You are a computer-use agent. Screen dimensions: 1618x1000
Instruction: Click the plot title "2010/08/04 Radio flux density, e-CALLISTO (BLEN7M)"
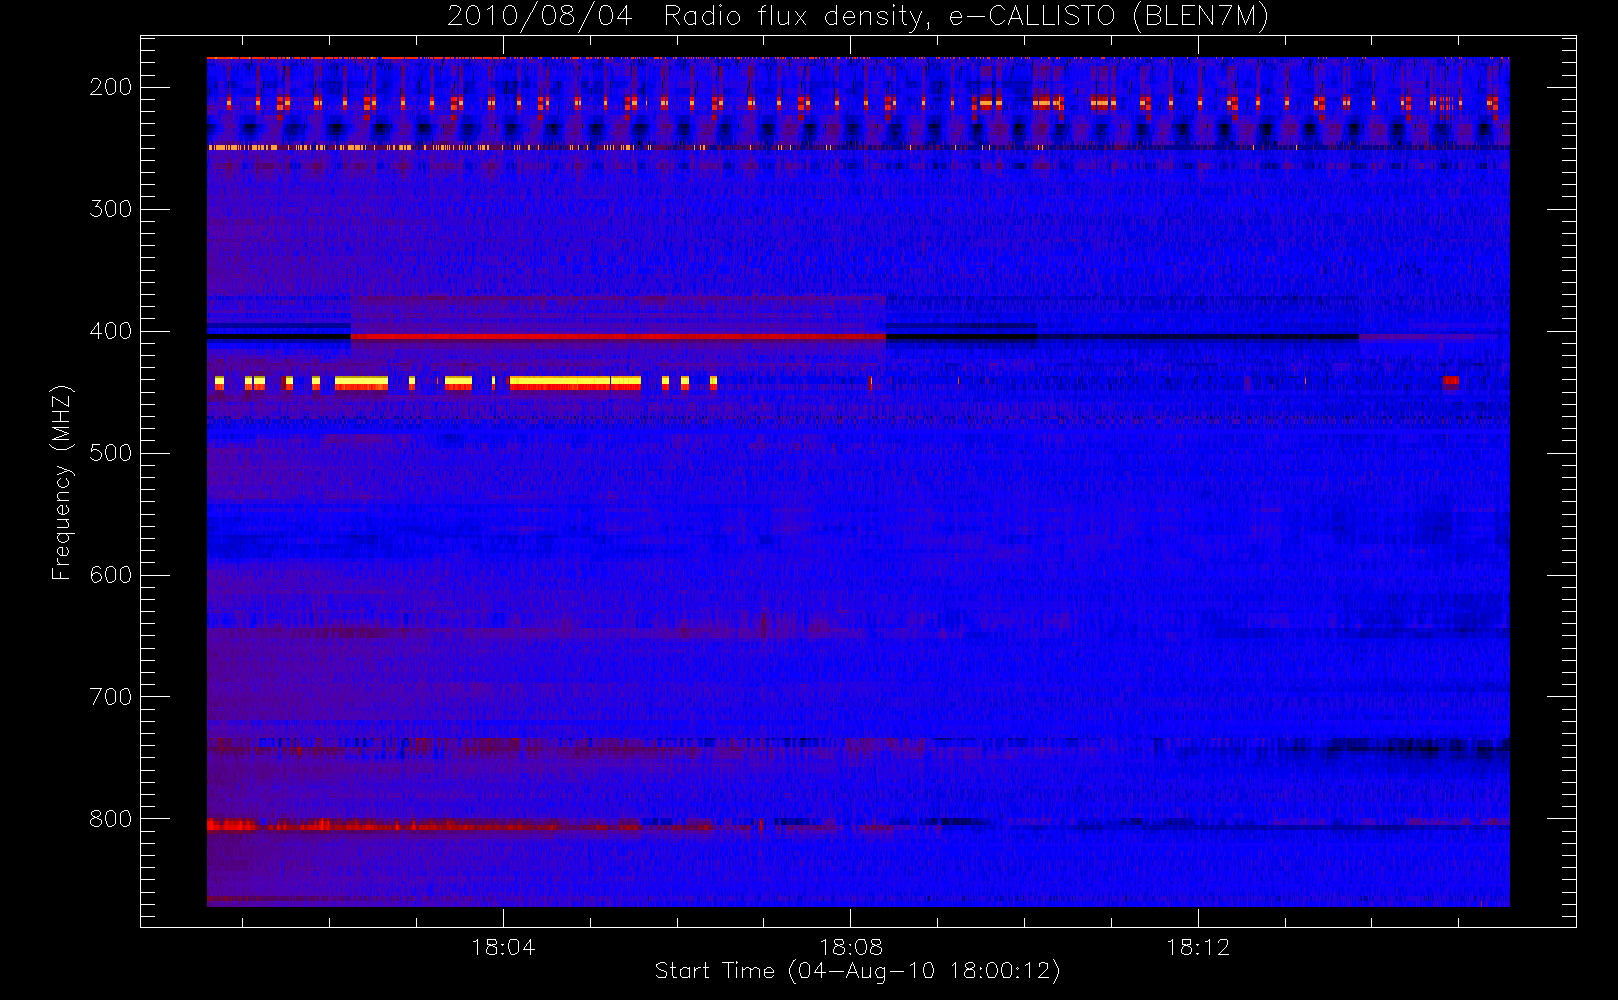858,16
